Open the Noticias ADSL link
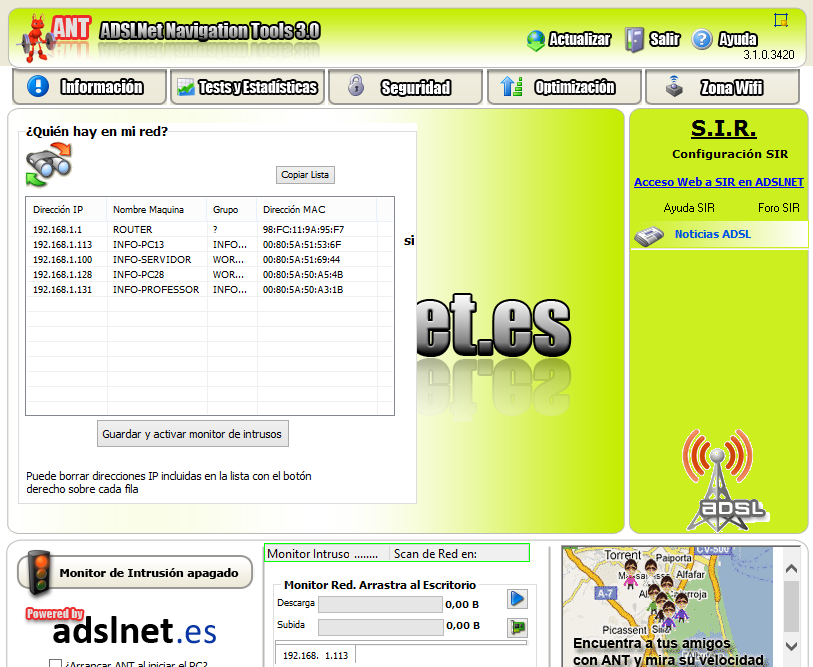Image resolution: width=813 pixels, height=667 pixels. [x=712, y=234]
